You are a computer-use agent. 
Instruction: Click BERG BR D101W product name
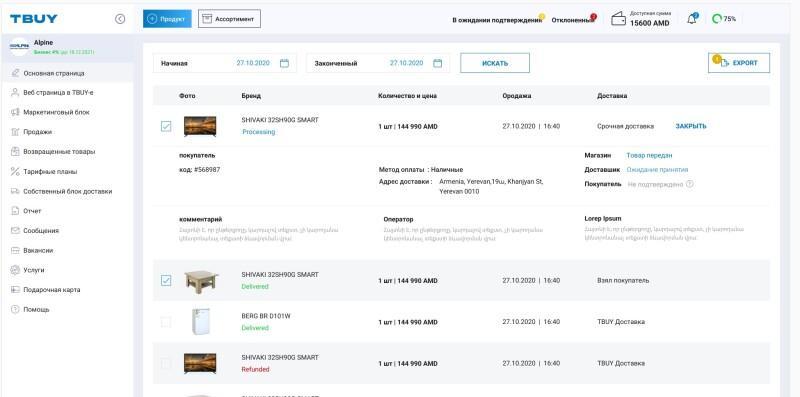click(266, 316)
